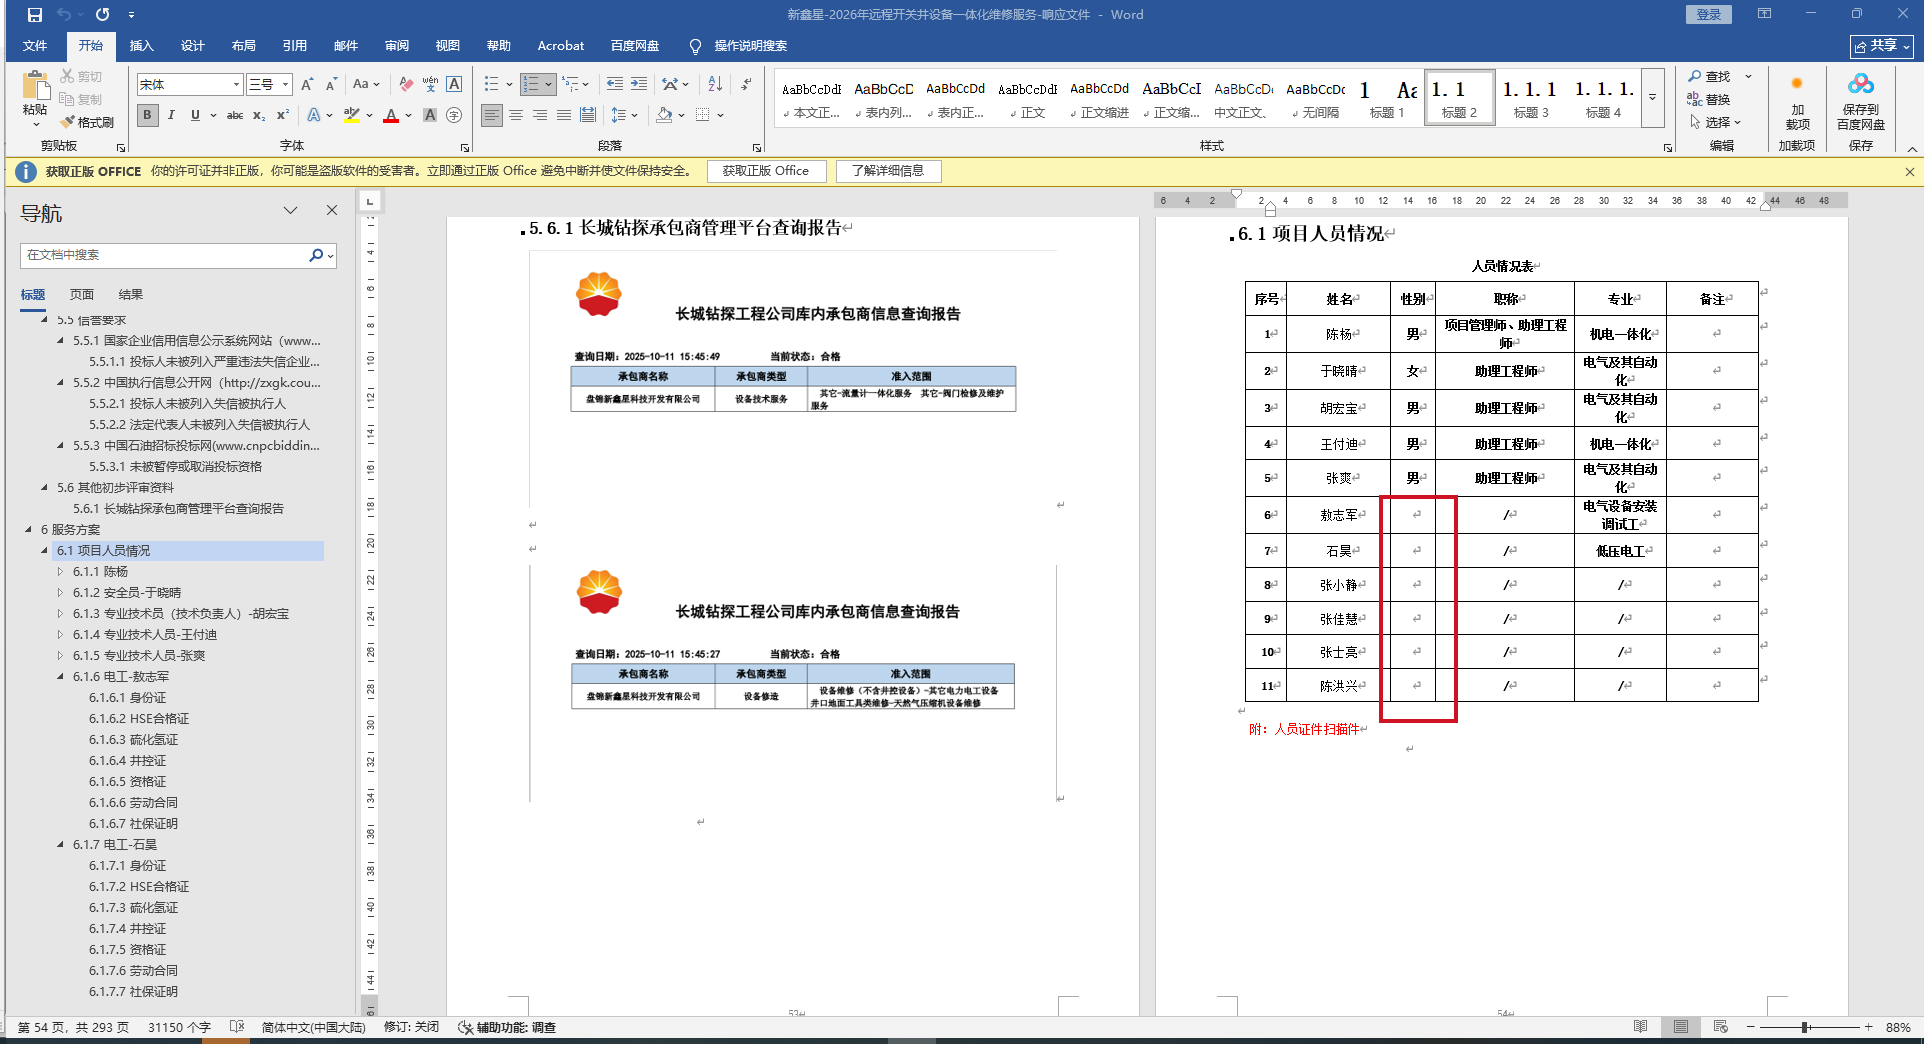Screen dimensions: 1924x1044
Task: Click the Add-ins (加载项) icon
Action: [1797, 102]
